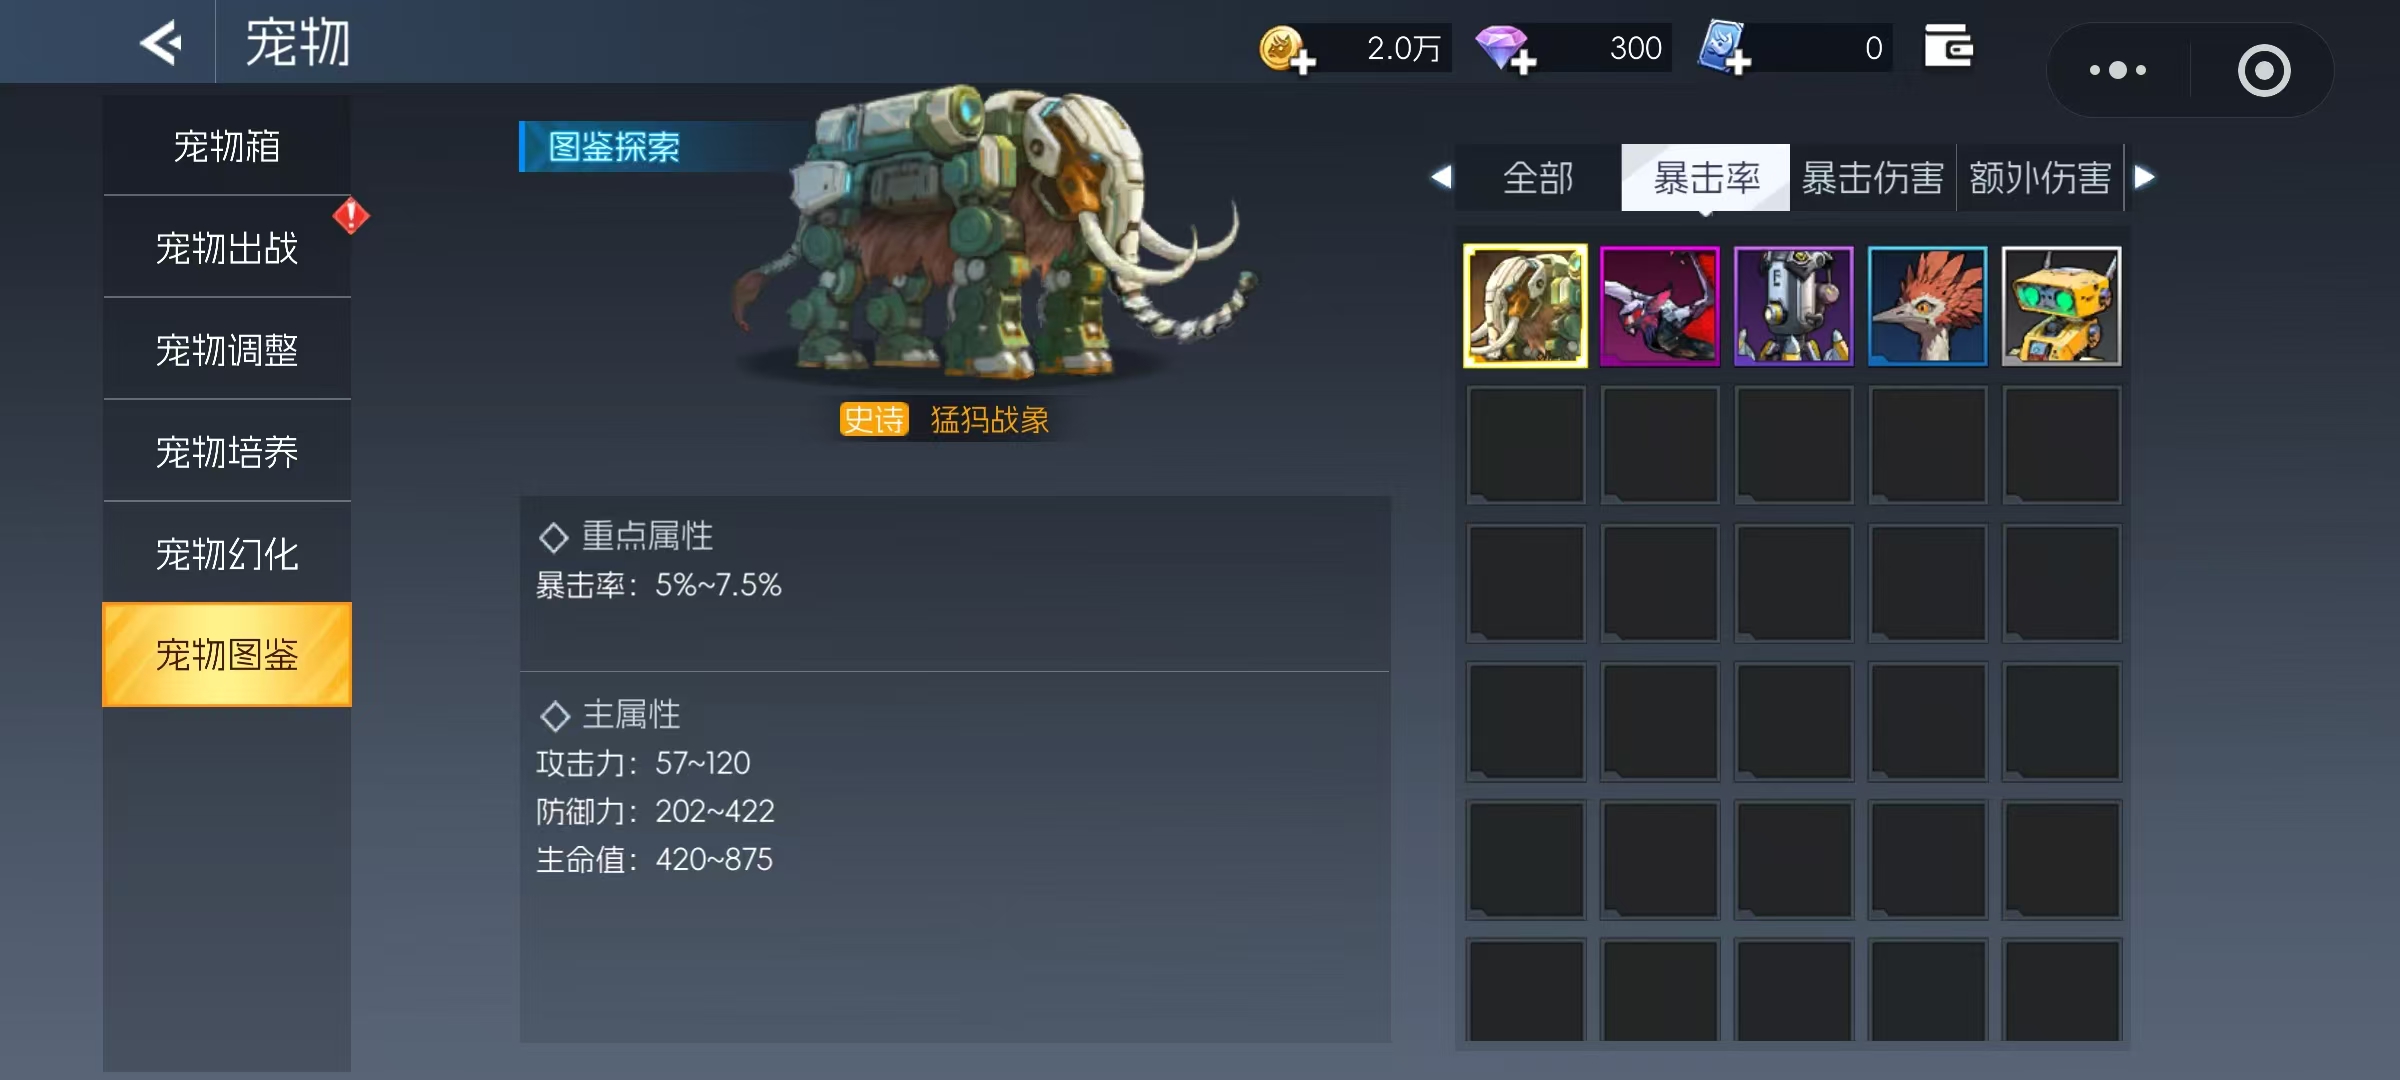
Task: Show more filter categories with right arrow
Action: point(2144,177)
